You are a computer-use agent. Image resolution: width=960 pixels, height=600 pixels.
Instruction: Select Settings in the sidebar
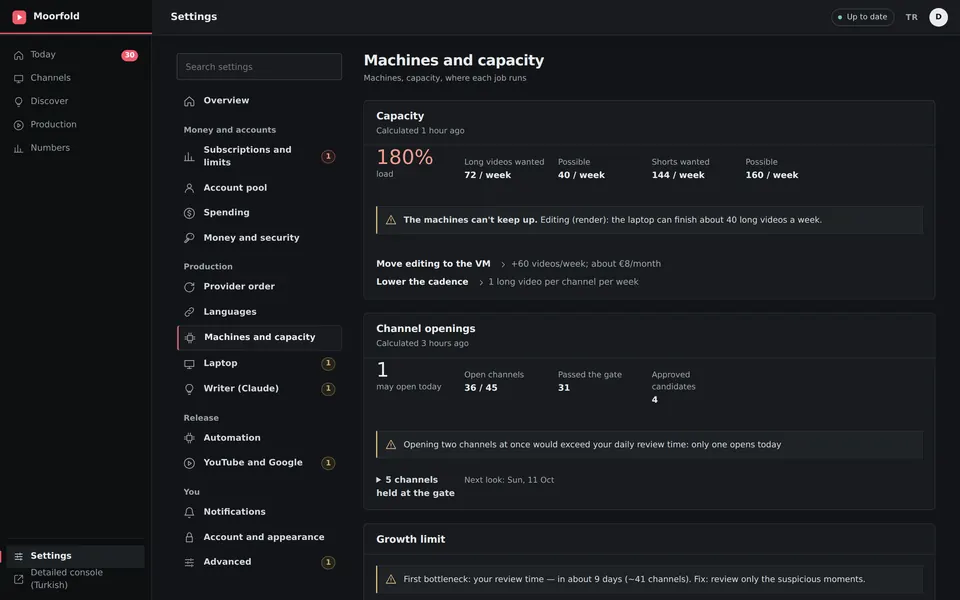75,556
